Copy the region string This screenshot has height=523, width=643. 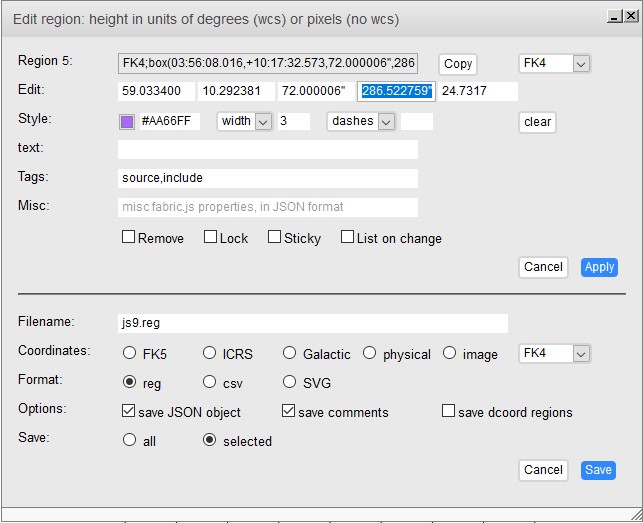click(457, 63)
